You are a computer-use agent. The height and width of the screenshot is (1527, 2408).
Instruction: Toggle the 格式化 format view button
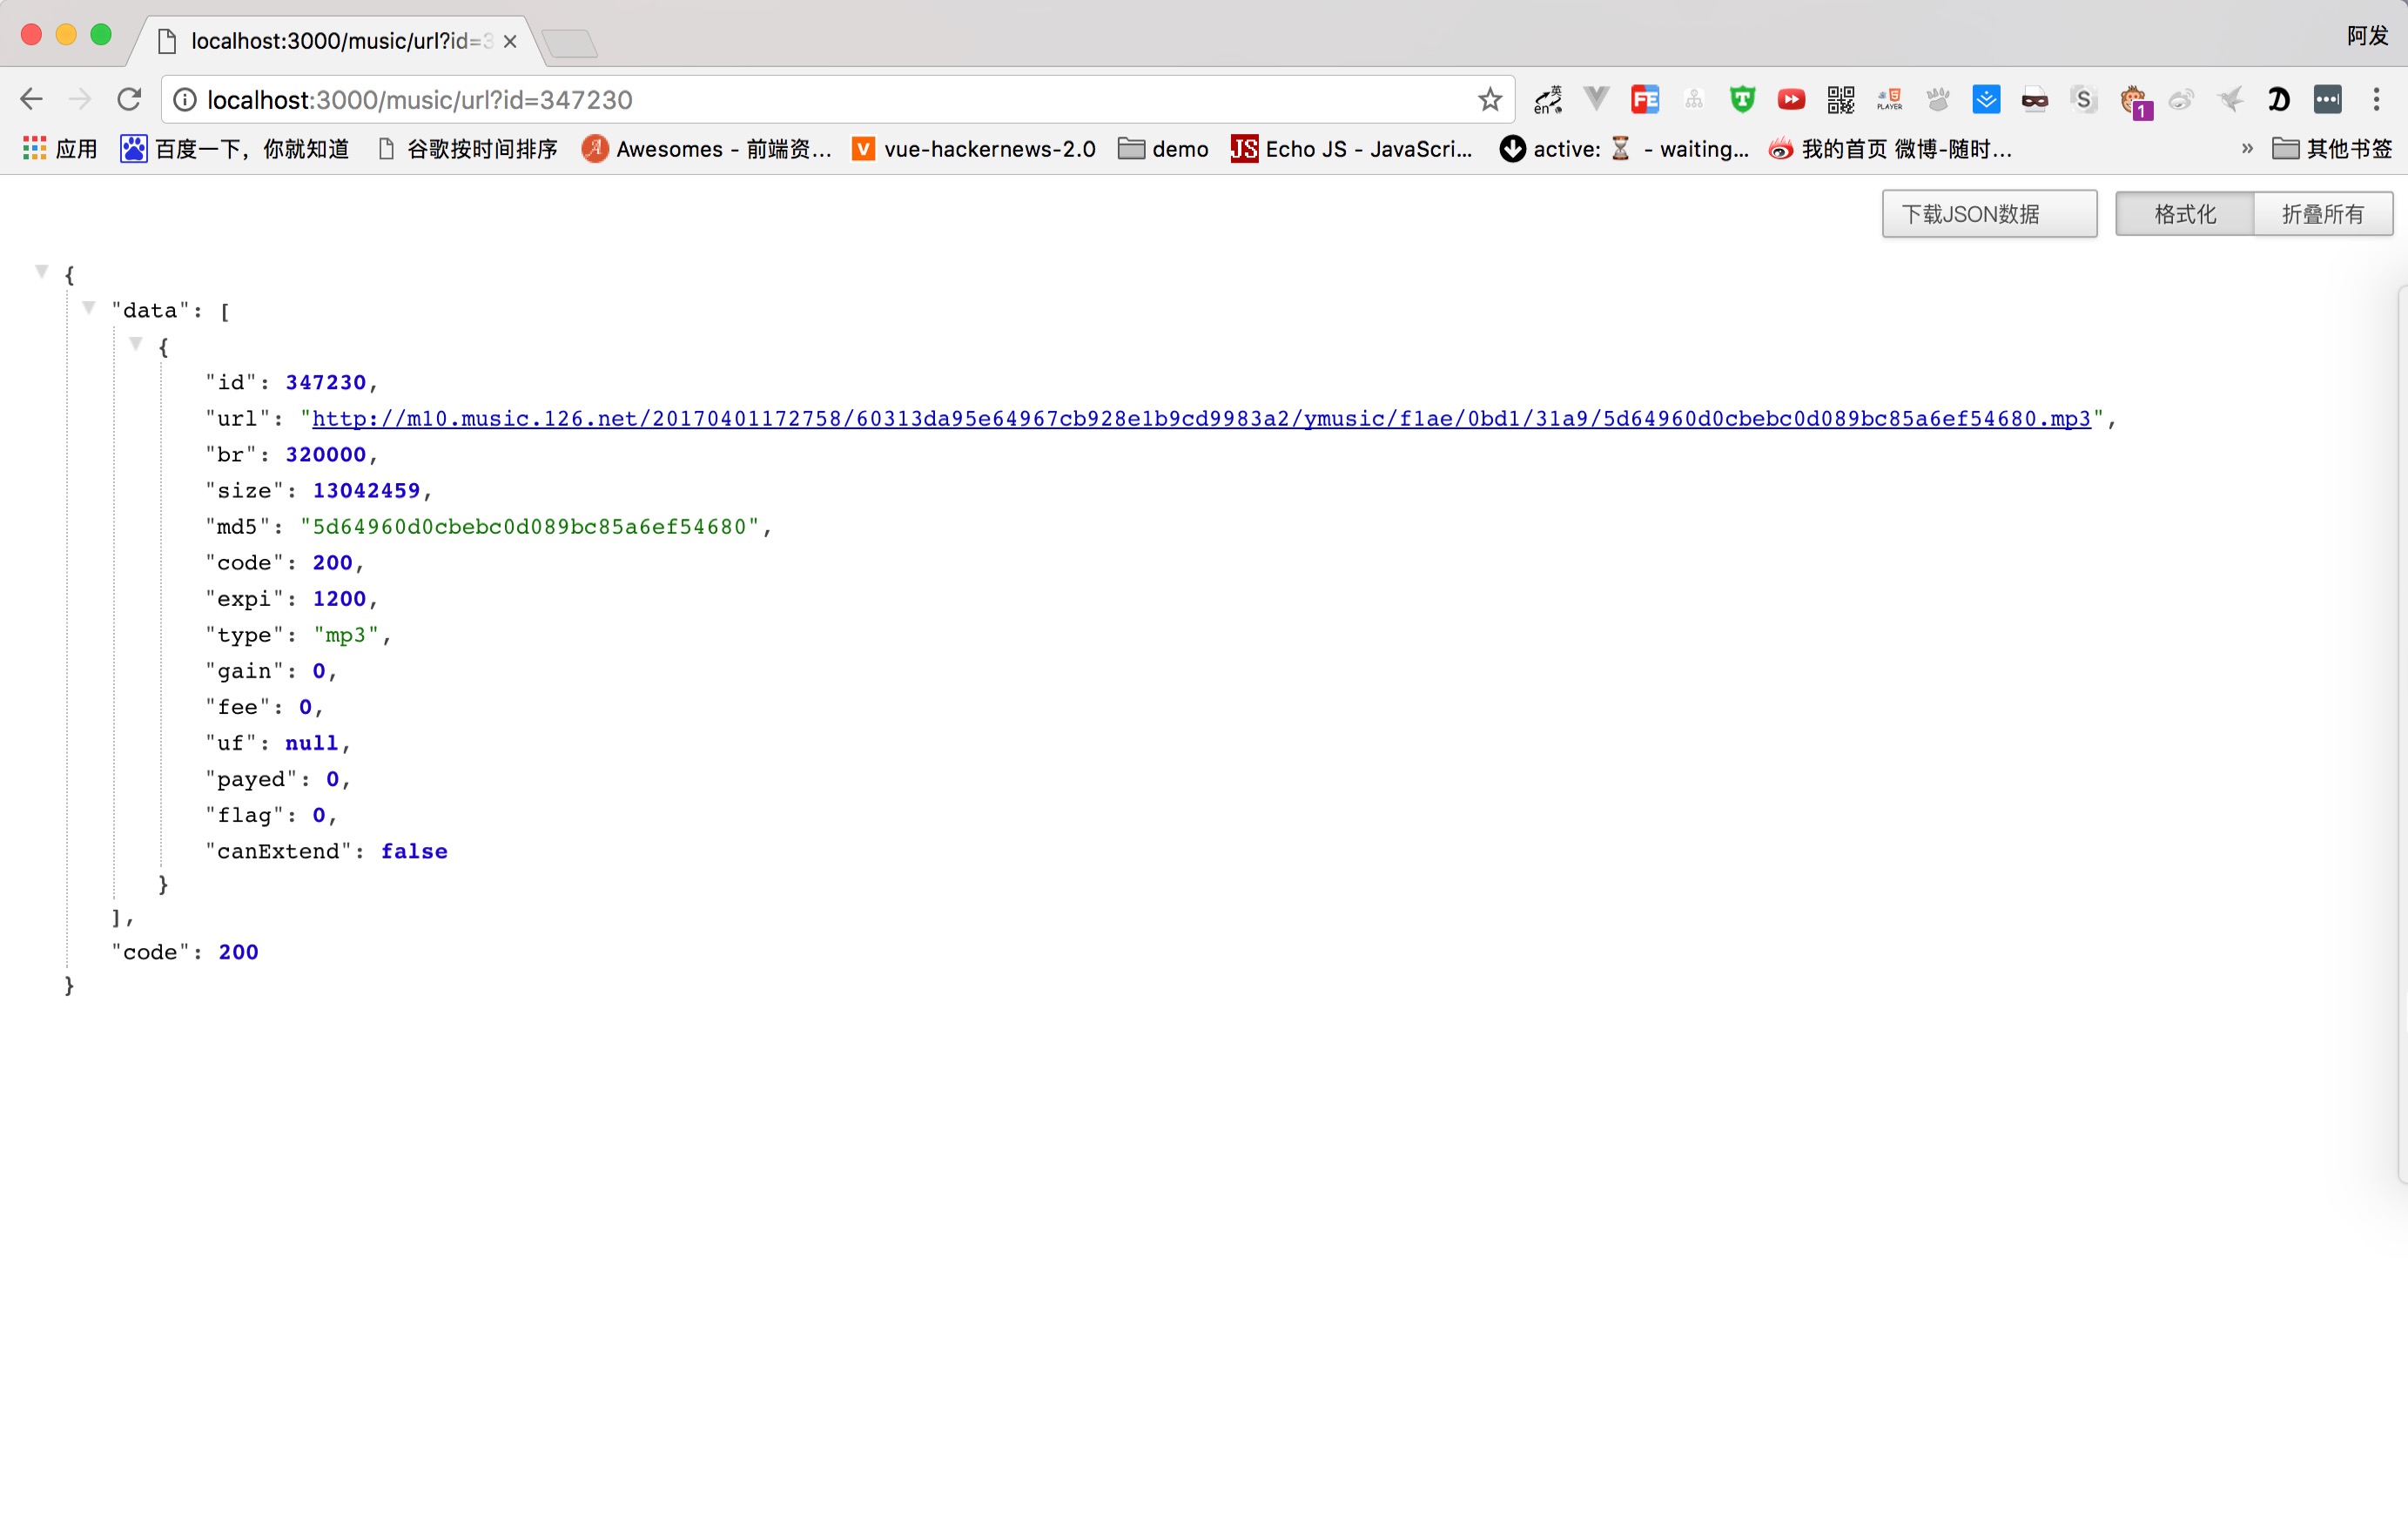pyautogui.click(x=2184, y=214)
